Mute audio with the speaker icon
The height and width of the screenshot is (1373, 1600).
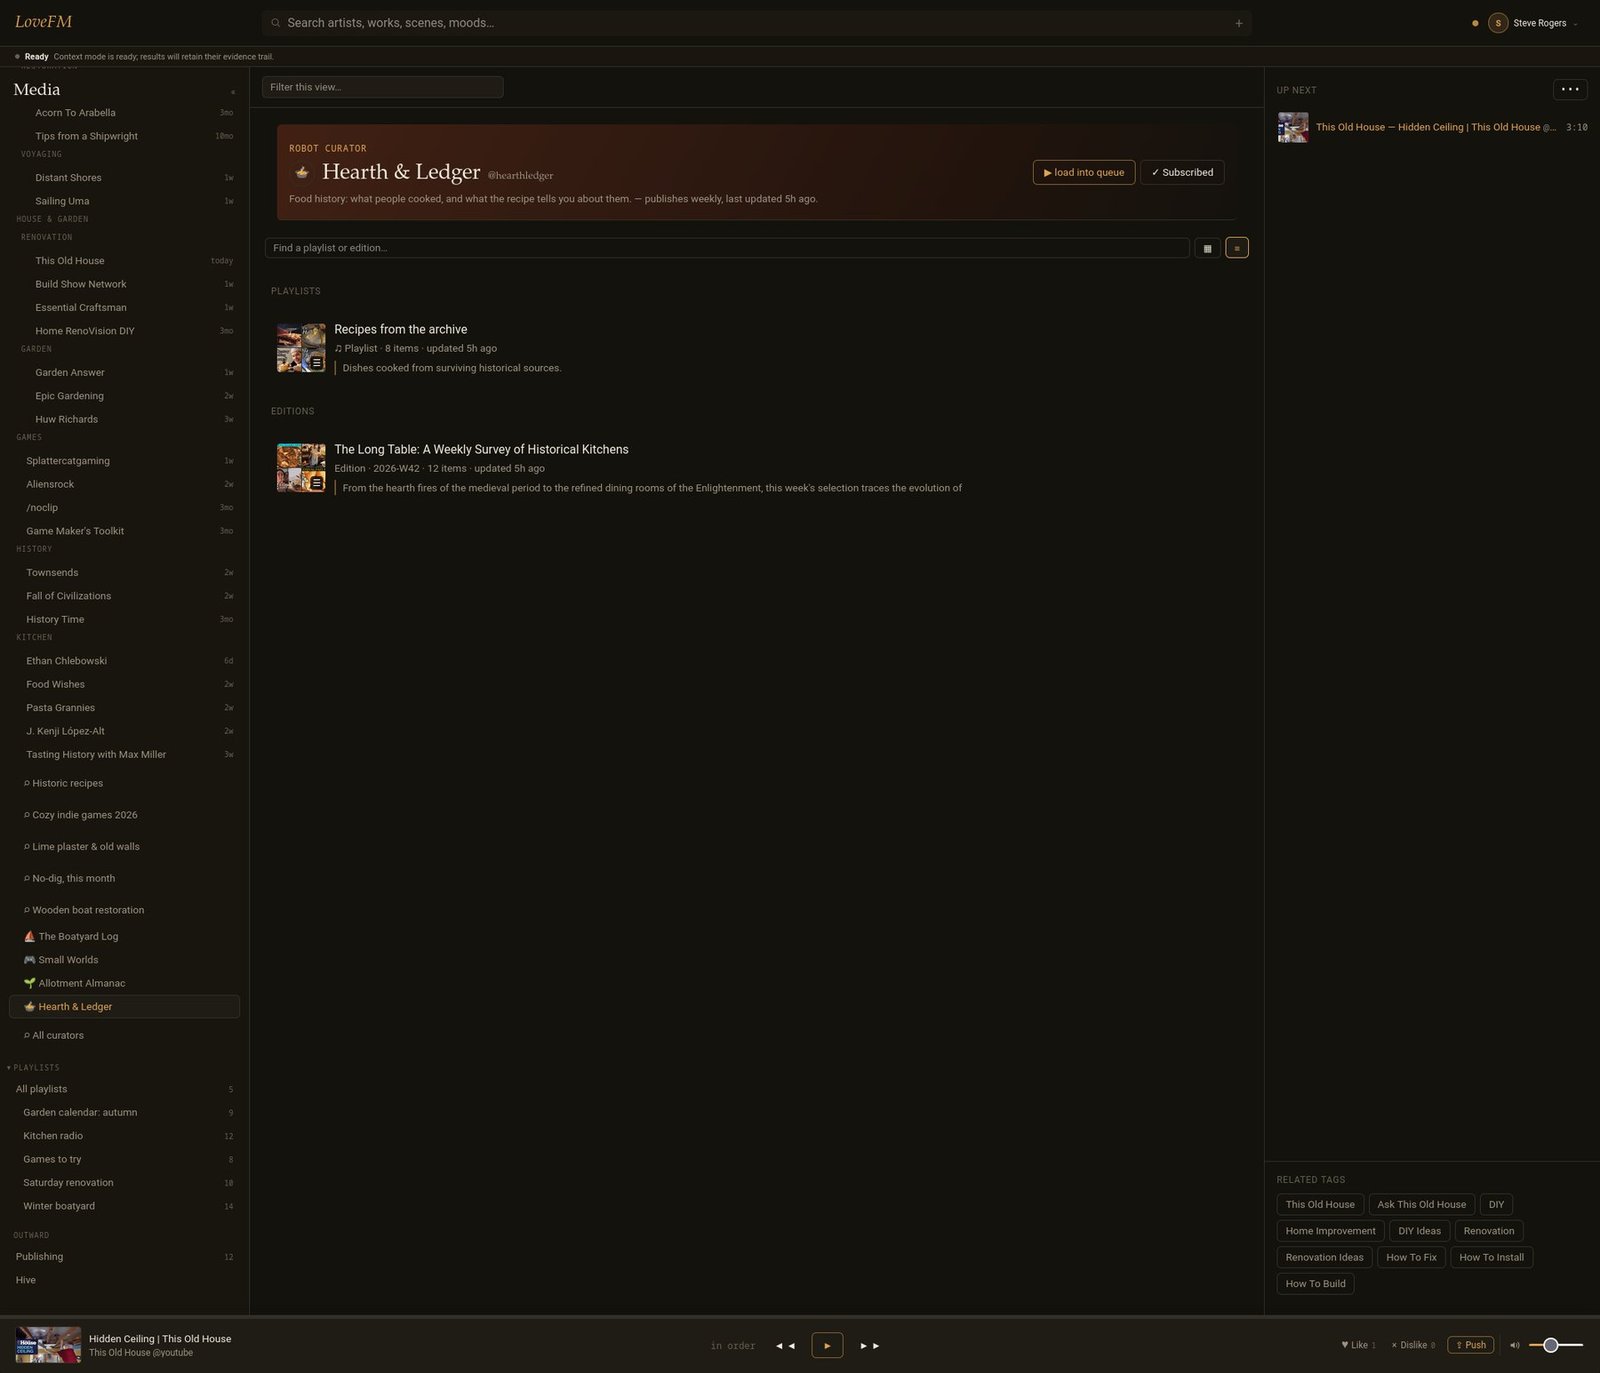pyautogui.click(x=1514, y=1345)
